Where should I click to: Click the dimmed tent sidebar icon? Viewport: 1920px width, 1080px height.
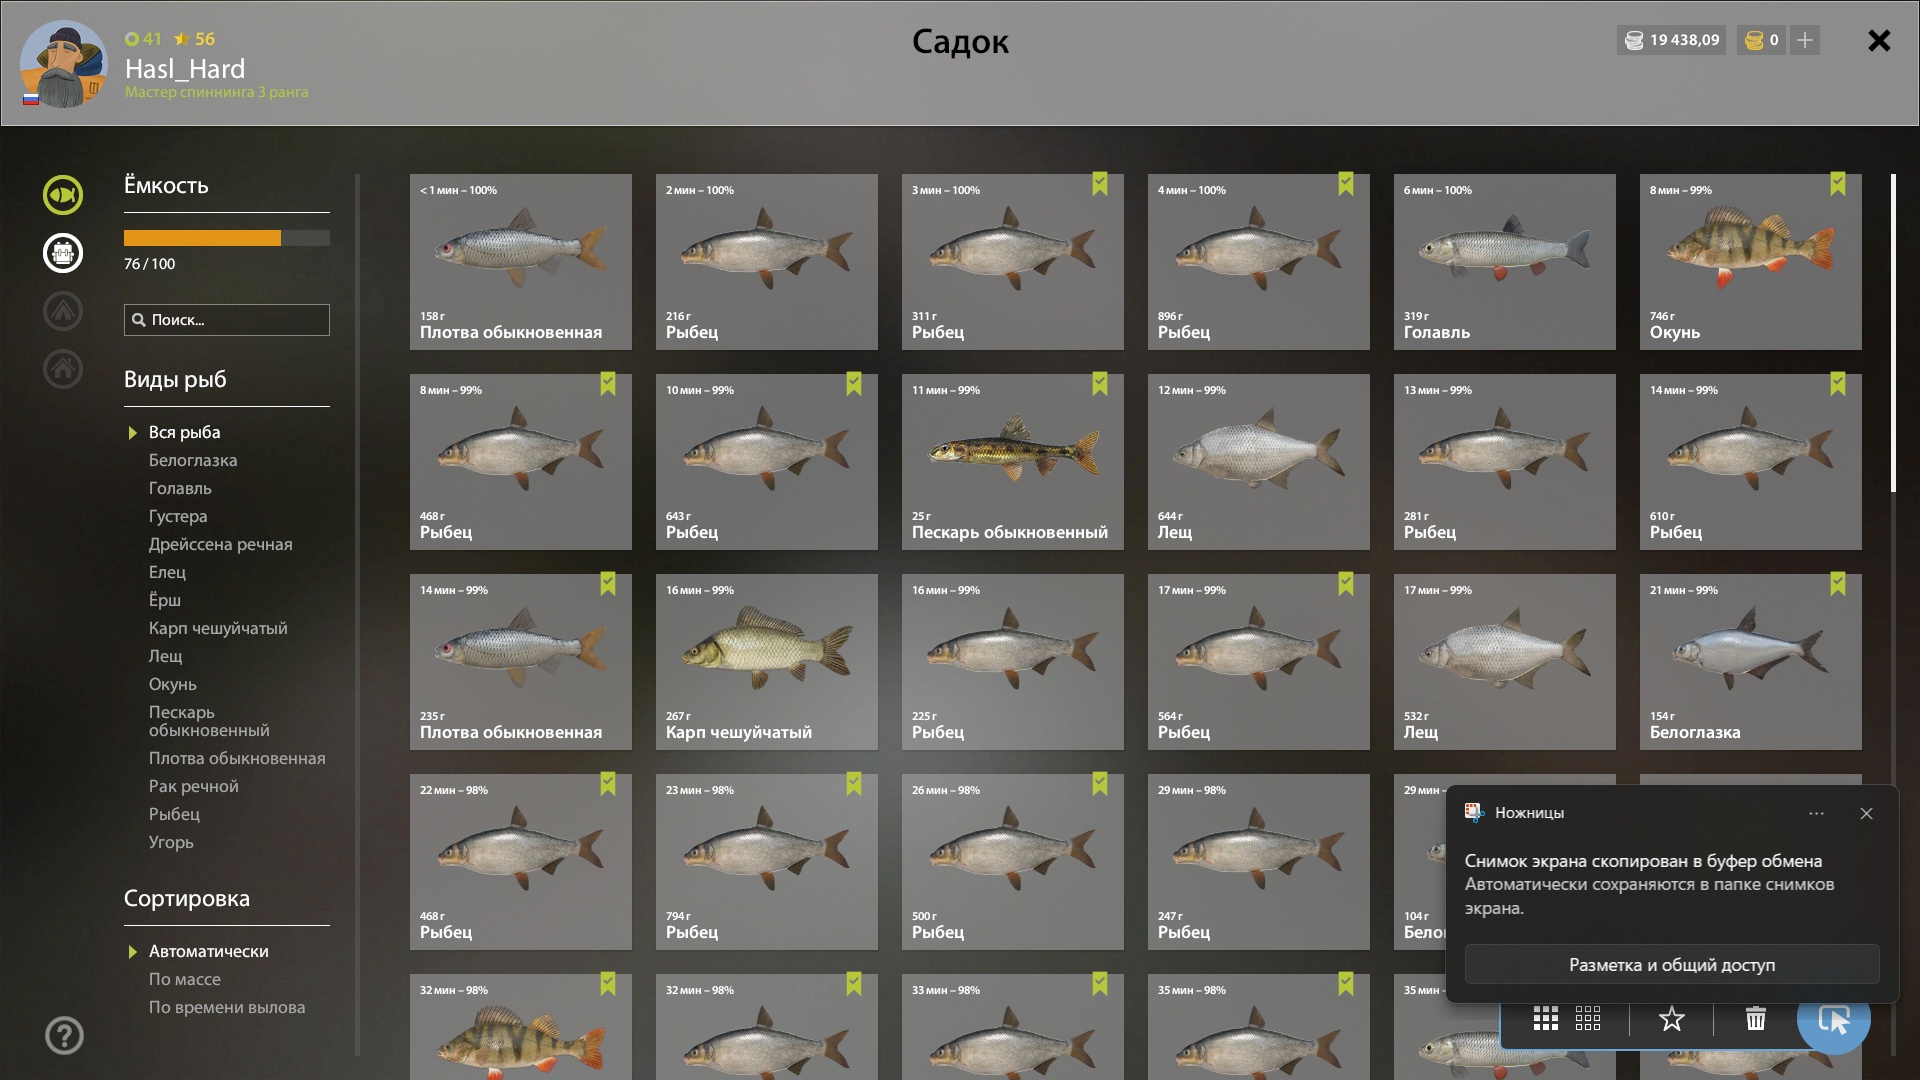tap(62, 311)
